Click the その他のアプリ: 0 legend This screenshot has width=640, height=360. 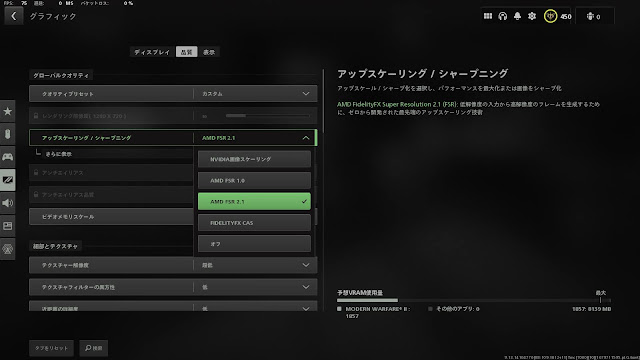pyautogui.click(x=454, y=309)
